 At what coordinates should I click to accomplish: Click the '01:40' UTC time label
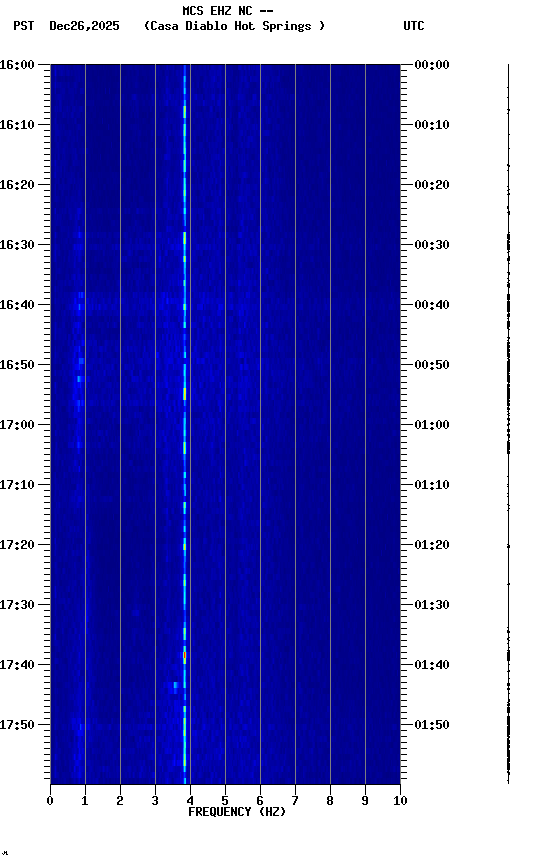(432, 666)
